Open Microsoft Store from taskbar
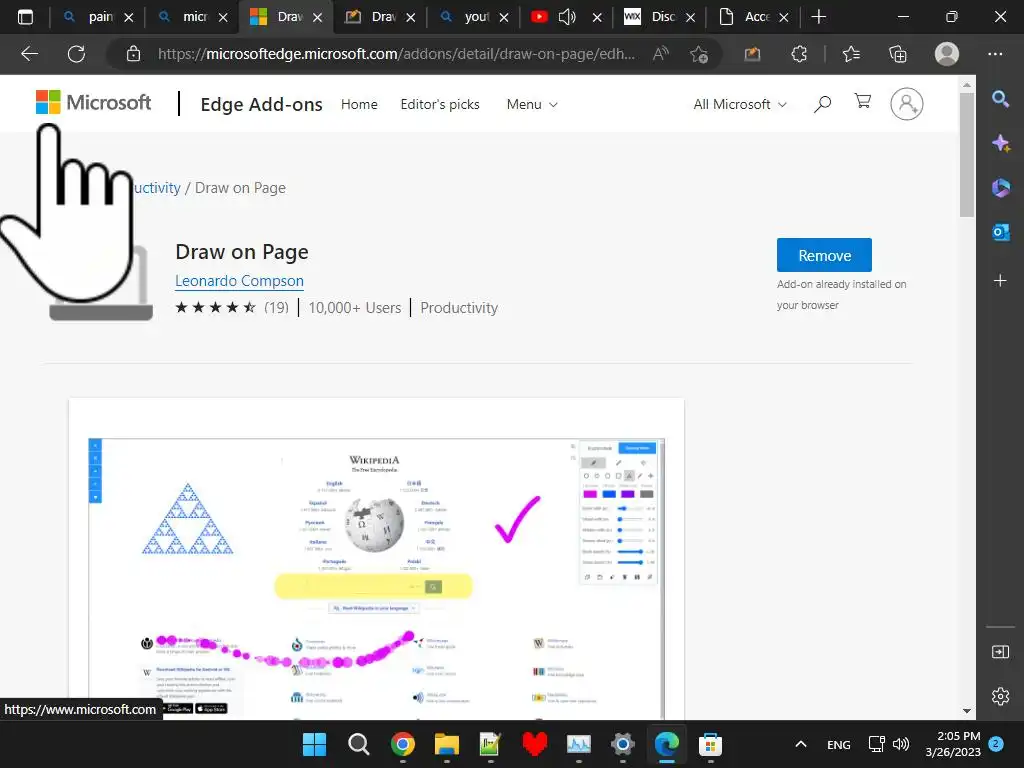 [x=710, y=744]
